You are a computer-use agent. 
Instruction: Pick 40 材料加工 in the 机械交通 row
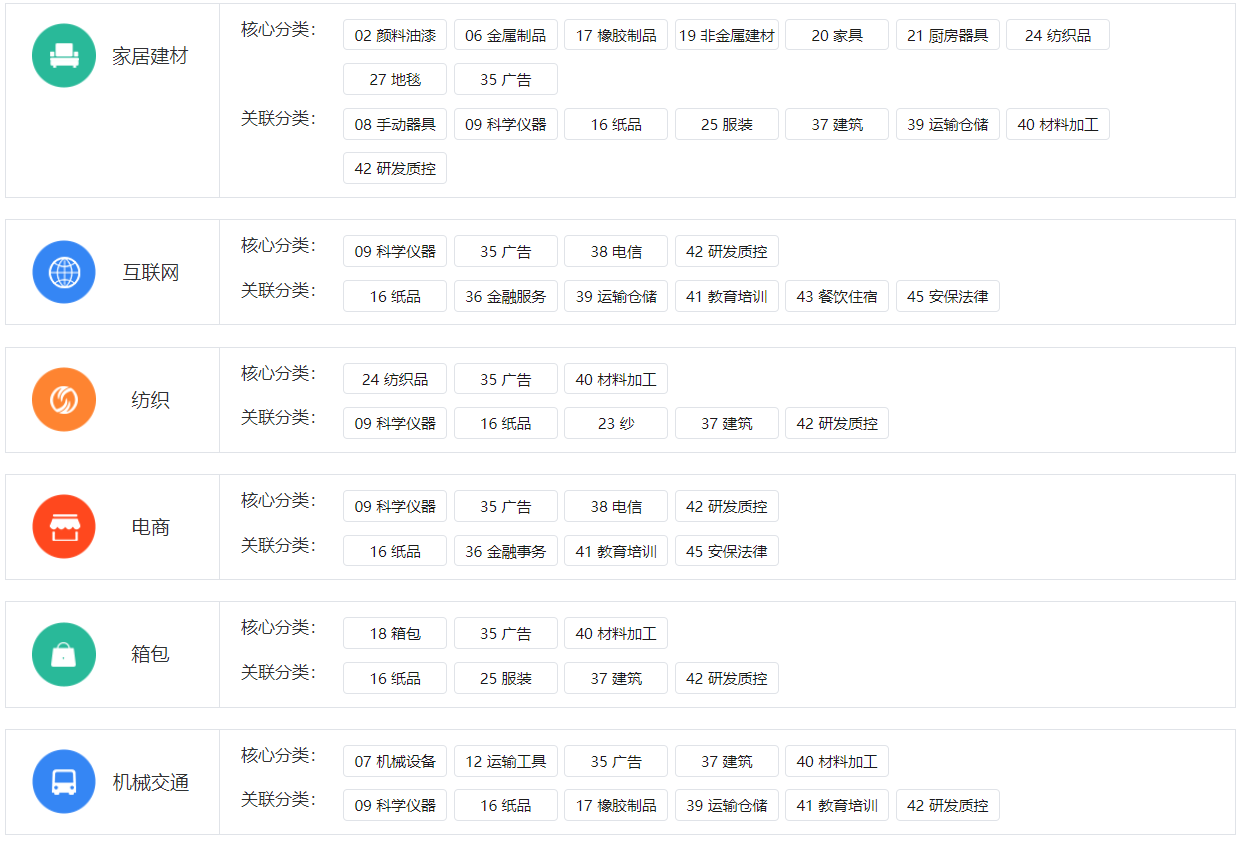[837, 761]
